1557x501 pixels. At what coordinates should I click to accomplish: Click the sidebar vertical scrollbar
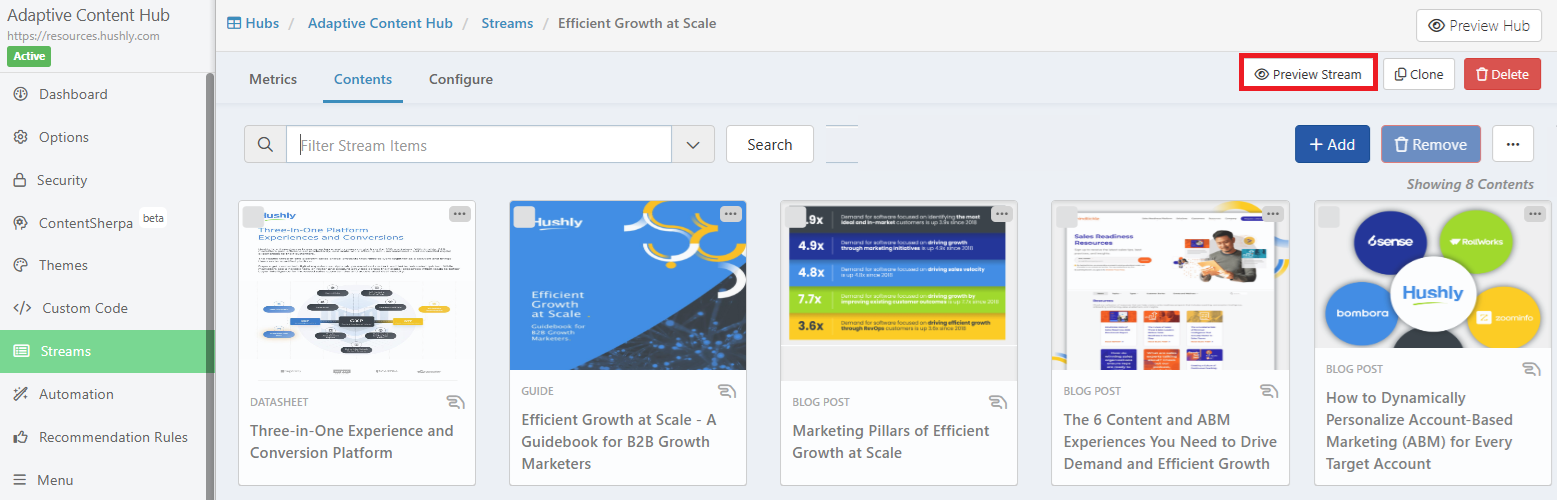210,285
